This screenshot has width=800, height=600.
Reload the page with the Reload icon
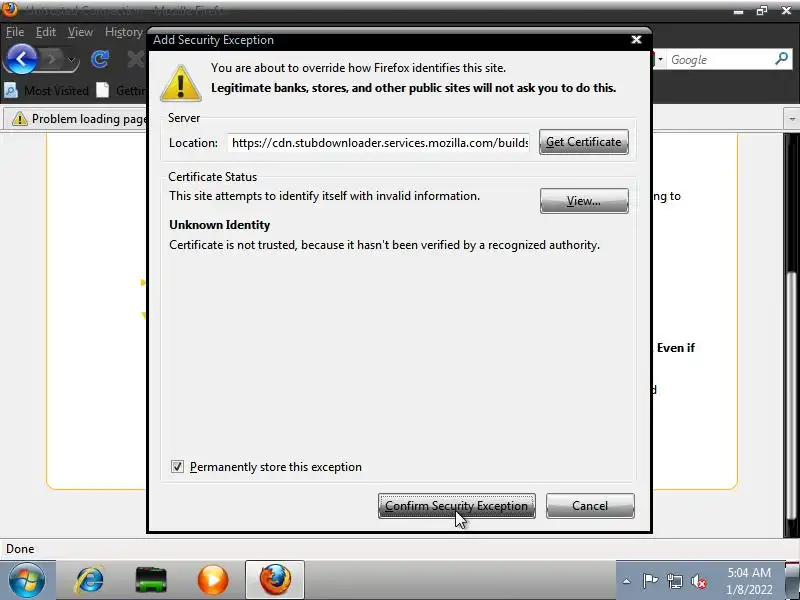click(x=99, y=60)
